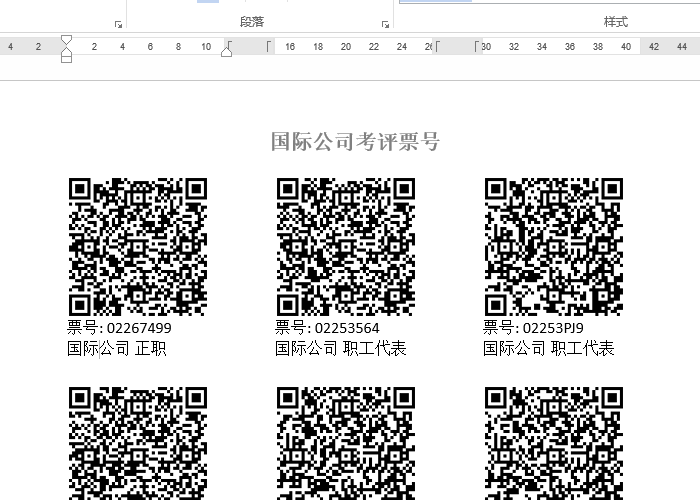
Task: Select the QR code above ticket 02267499
Action: pyautogui.click(x=138, y=246)
